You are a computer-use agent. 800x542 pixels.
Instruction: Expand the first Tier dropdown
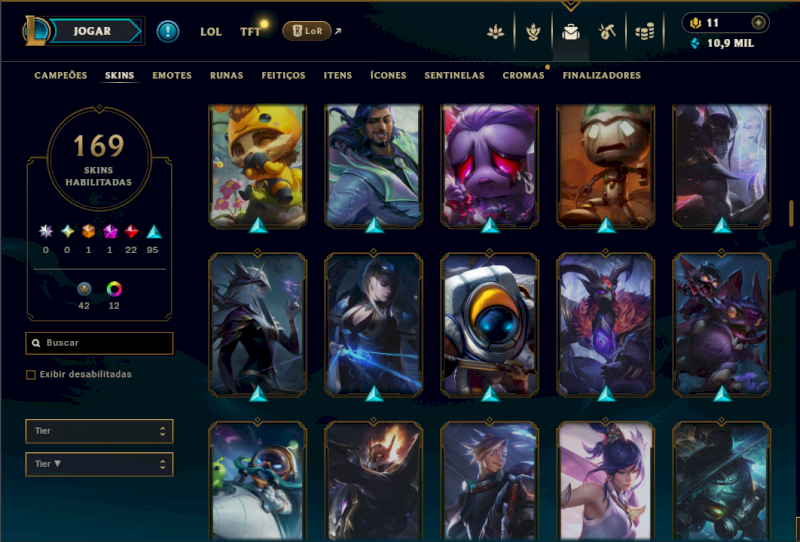pyautogui.click(x=99, y=431)
